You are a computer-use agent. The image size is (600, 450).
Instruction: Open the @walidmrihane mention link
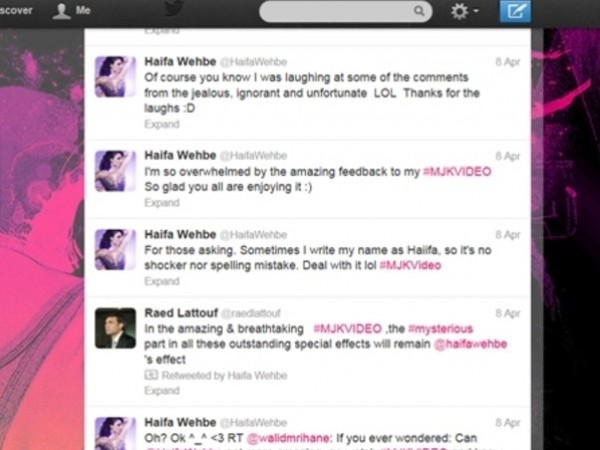click(x=288, y=438)
